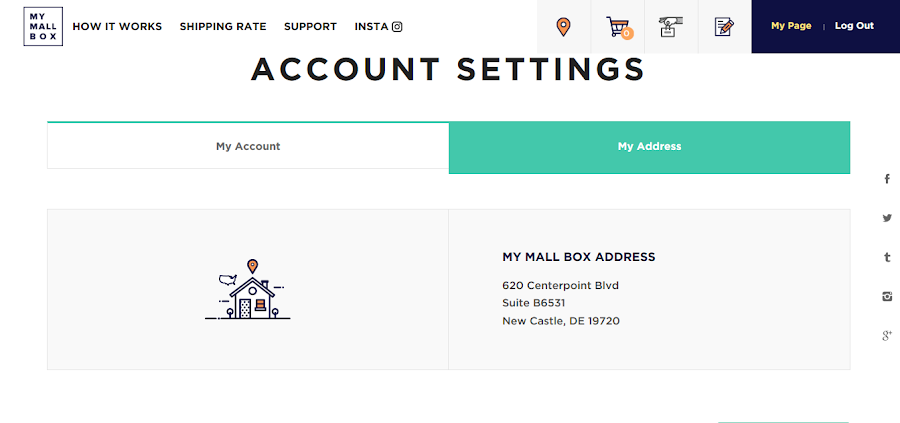Select the My Address tab

(x=649, y=147)
